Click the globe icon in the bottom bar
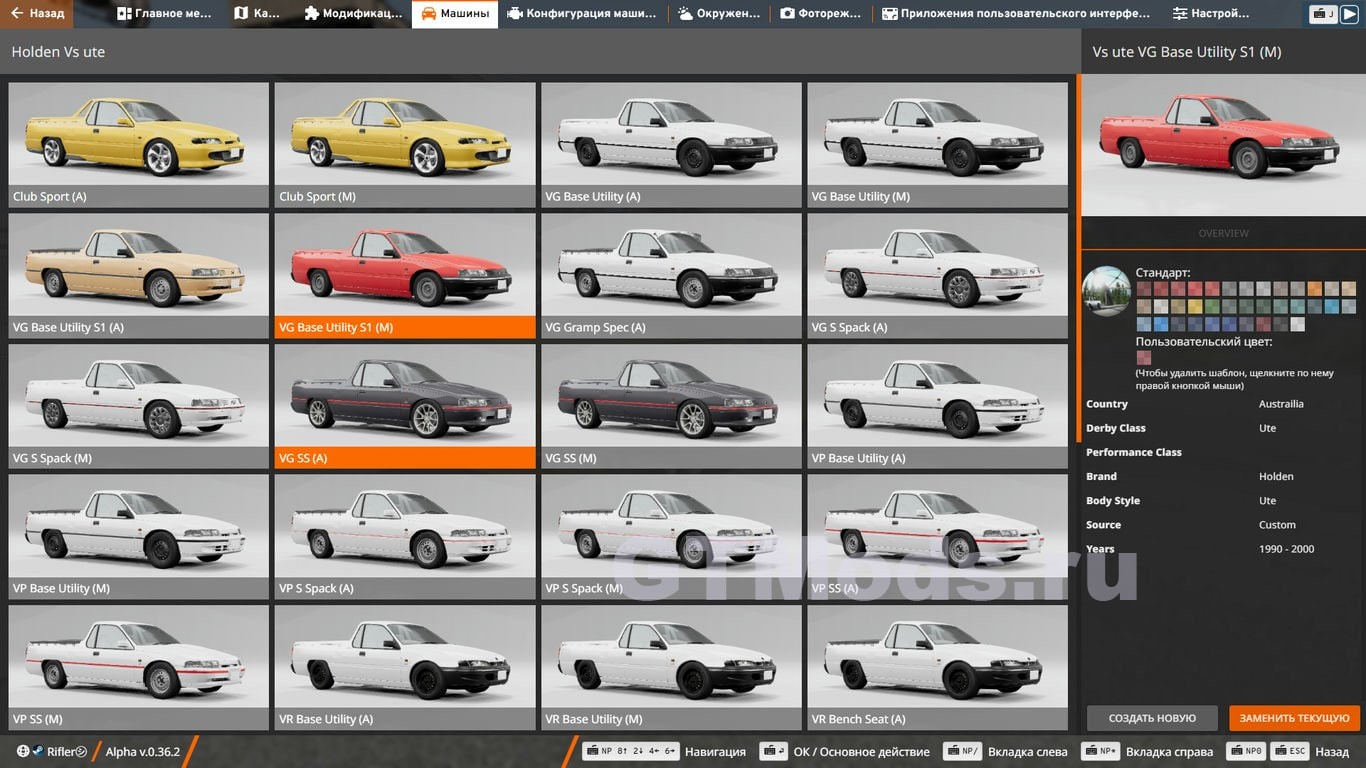 click(22, 751)
